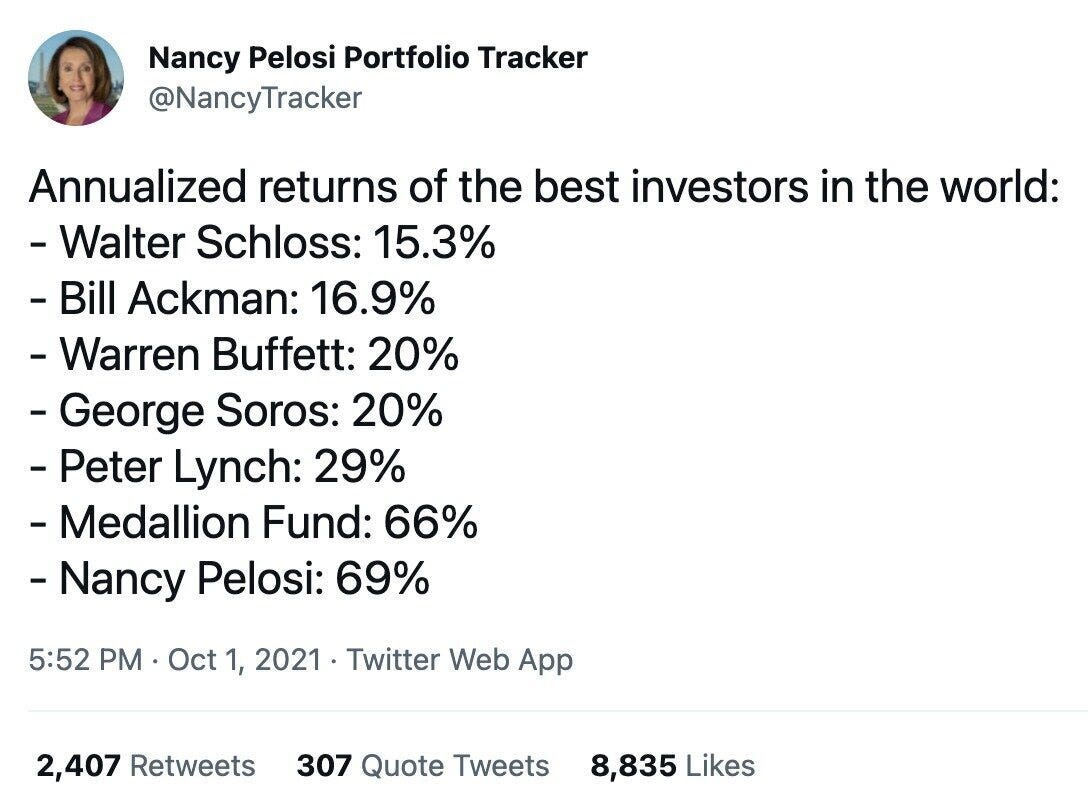
Task: Open the Twitter Web App source link
Action: pos(459,660)
